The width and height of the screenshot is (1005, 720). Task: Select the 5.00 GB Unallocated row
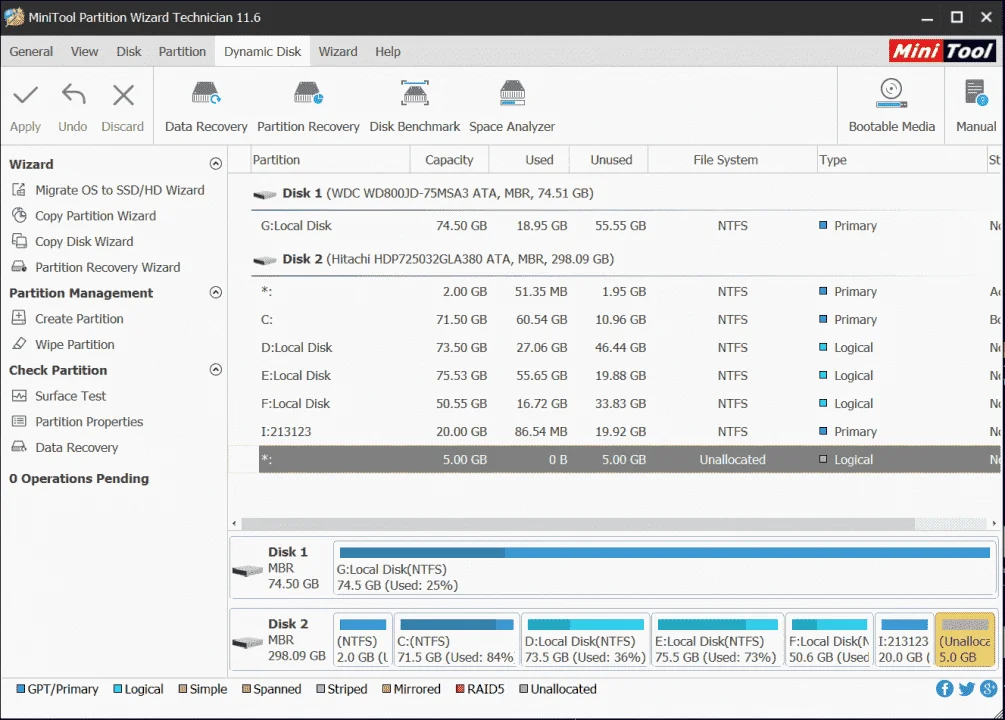tap(629, 460)
